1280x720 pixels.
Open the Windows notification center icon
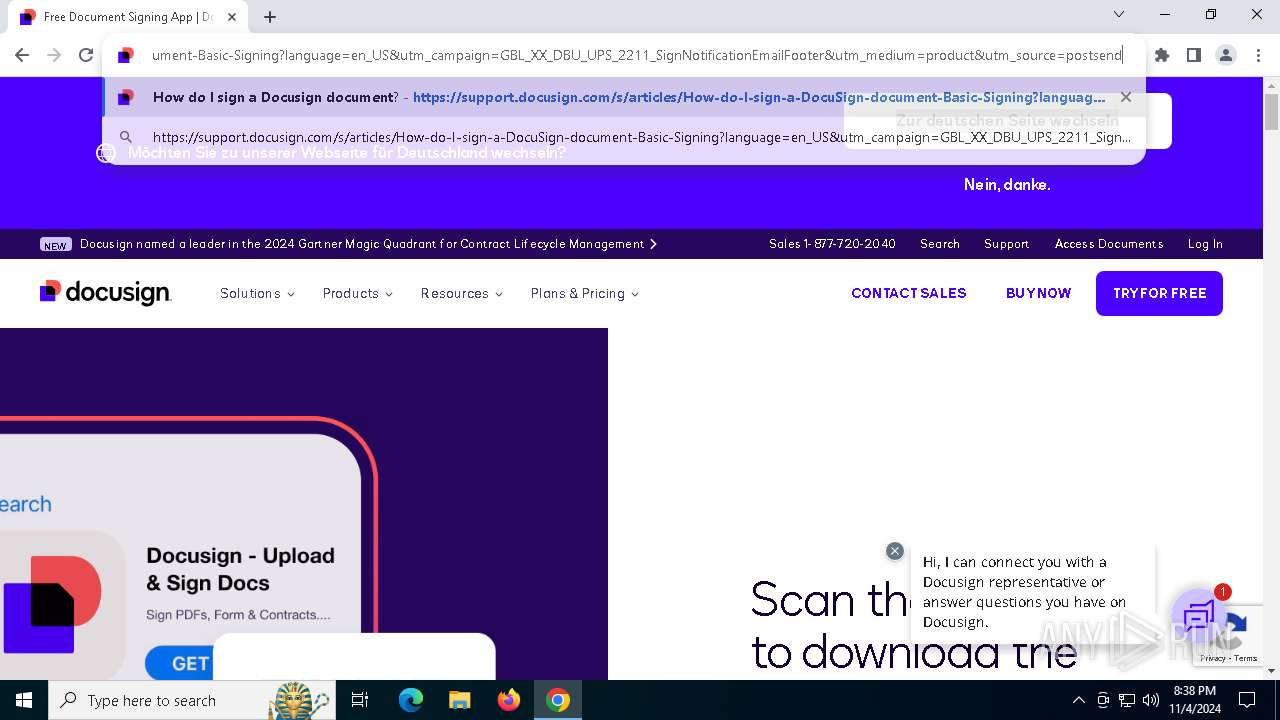click(x=1247, y=700)
